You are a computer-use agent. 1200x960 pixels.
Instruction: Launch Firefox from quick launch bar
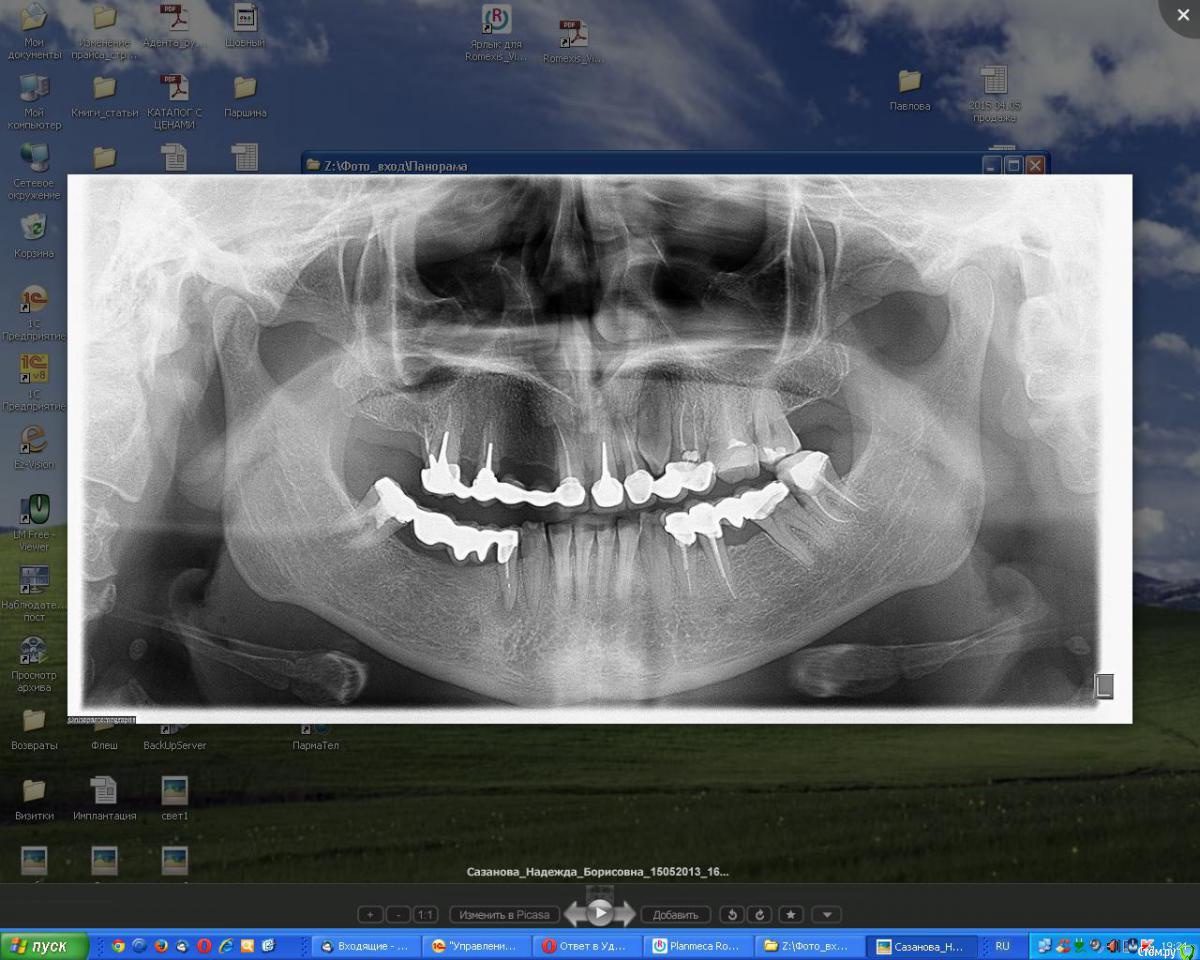(x=161, y=946)
